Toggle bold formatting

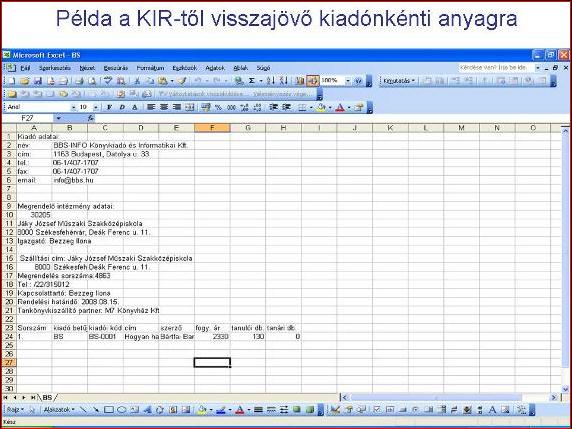pos(109,107)
